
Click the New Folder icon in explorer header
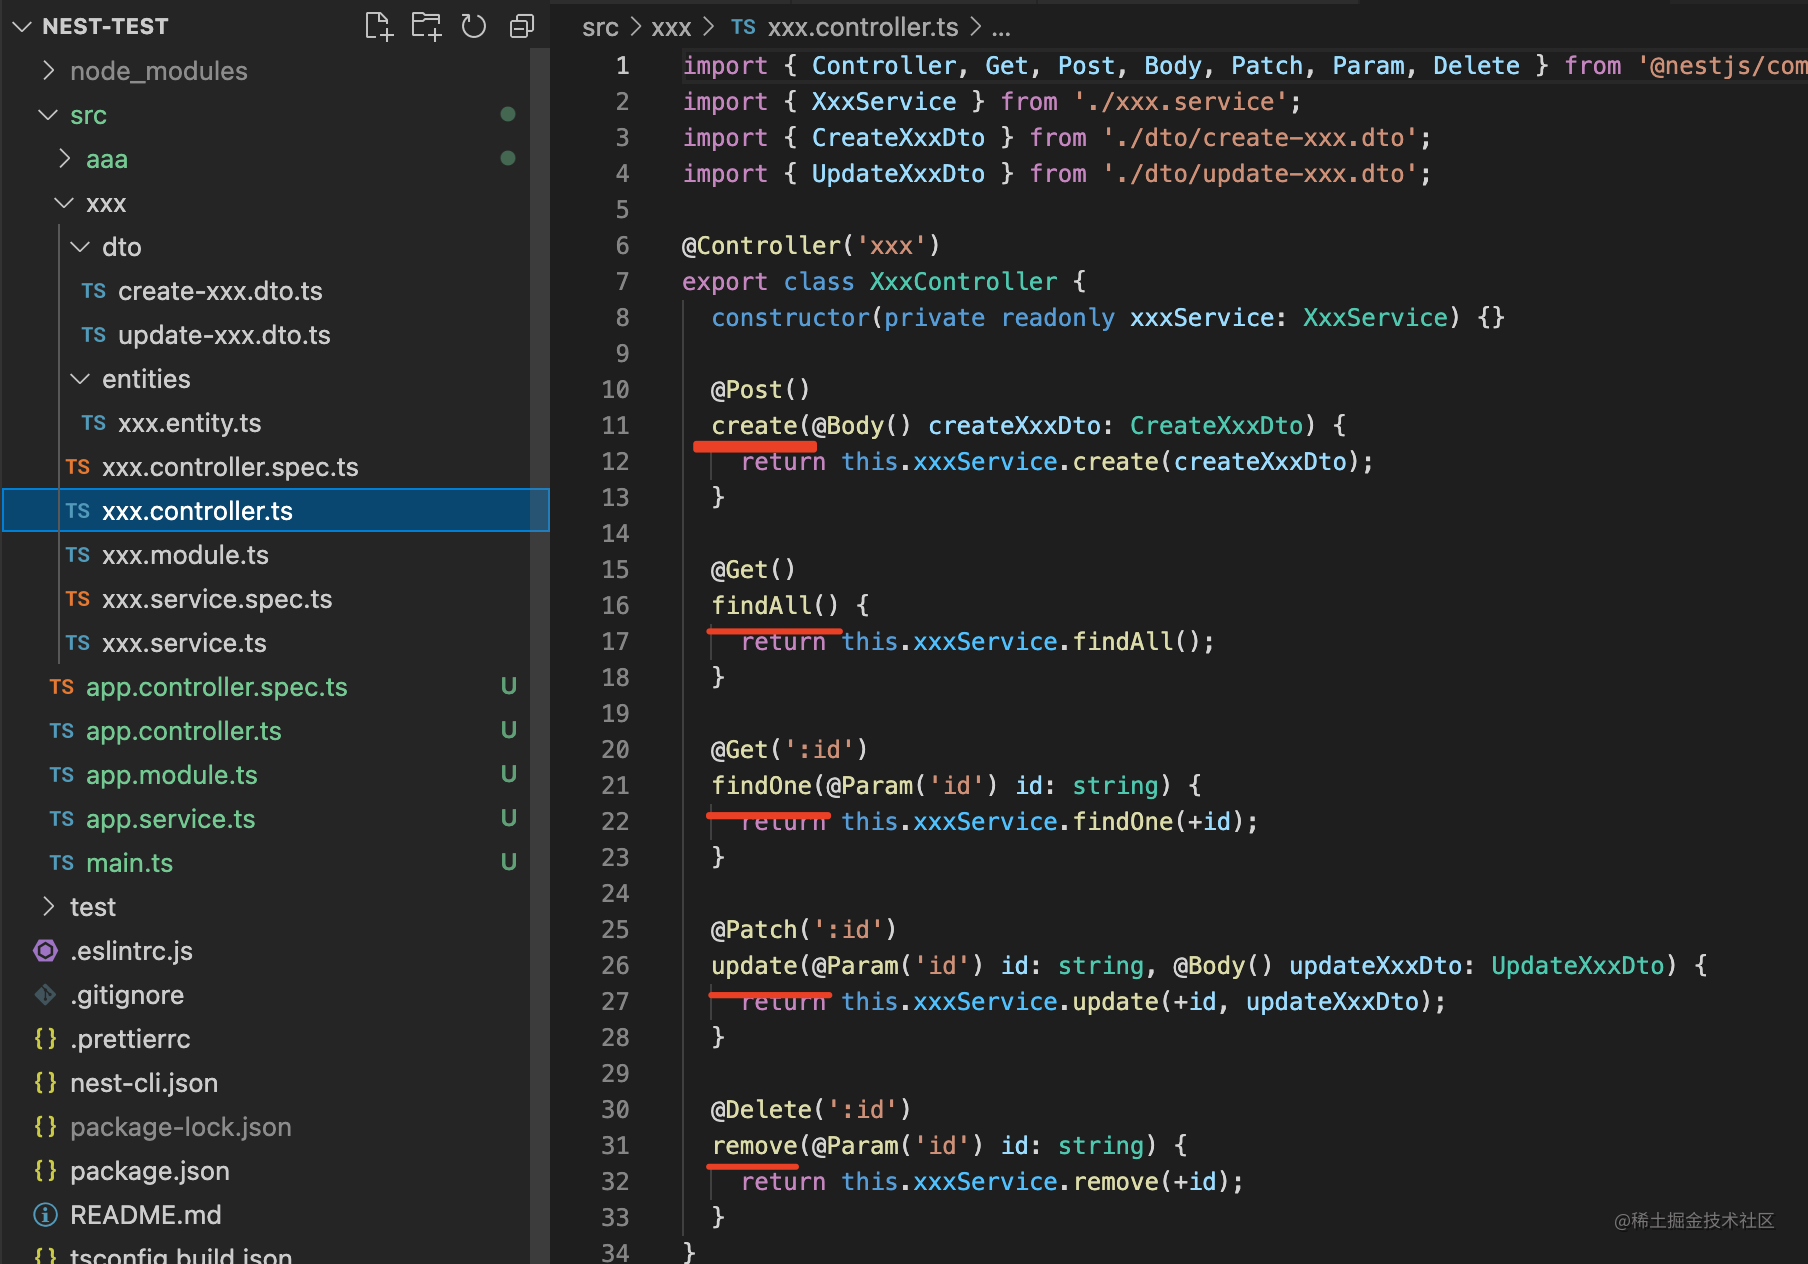click(426, 26)
